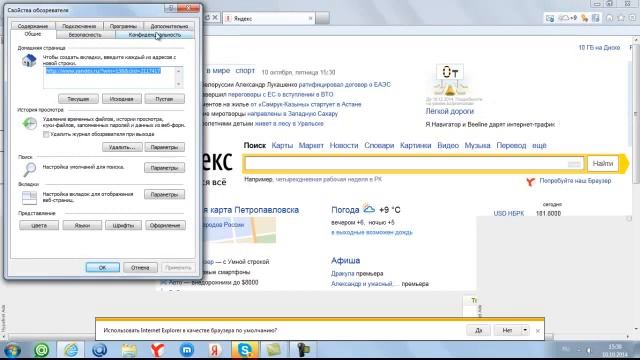
Task: Open Параметры for tabs settings
Action: click(x=164, y=195)
